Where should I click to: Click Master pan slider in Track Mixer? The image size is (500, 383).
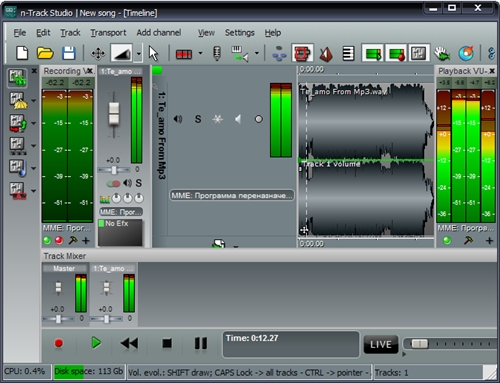58,319
